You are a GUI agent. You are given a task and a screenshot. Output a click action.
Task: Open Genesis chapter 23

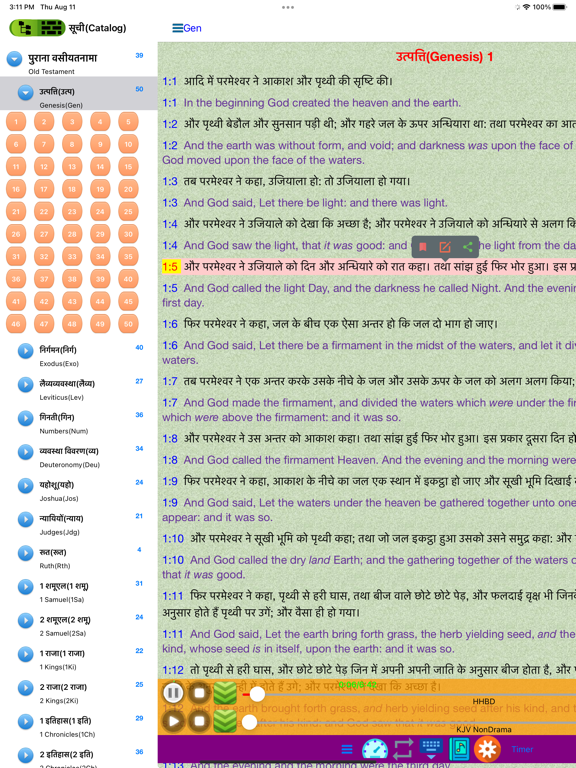72,212
